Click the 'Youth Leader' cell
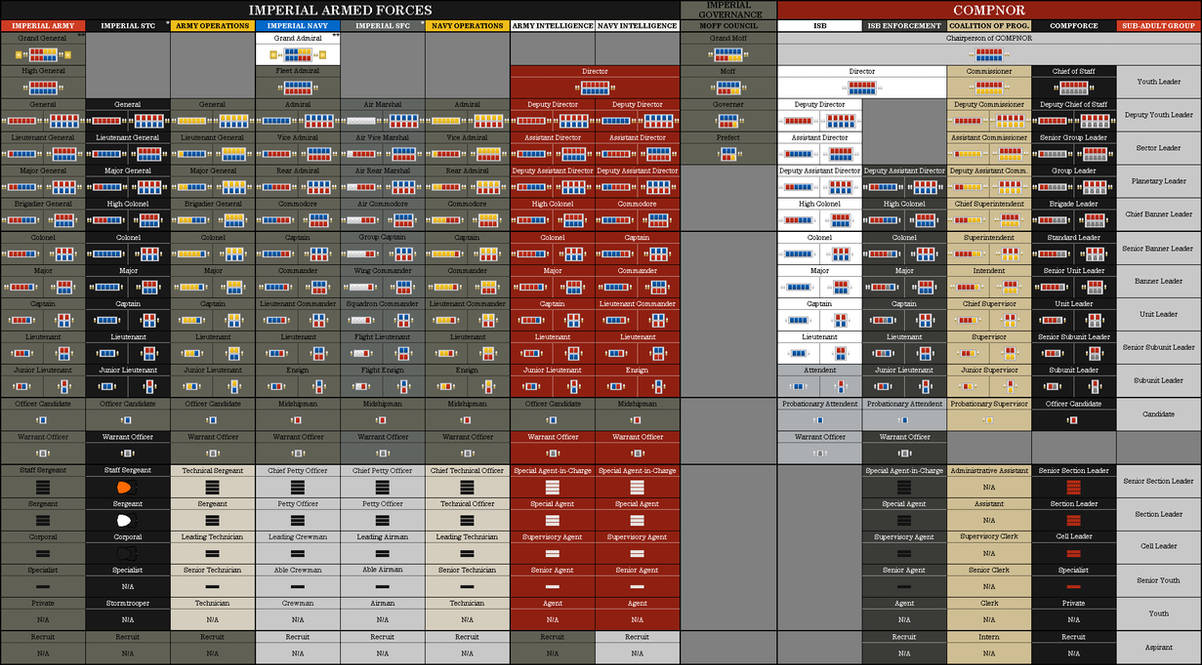1202x665 pixels. pyautogui.click(x=1159, y=82)
